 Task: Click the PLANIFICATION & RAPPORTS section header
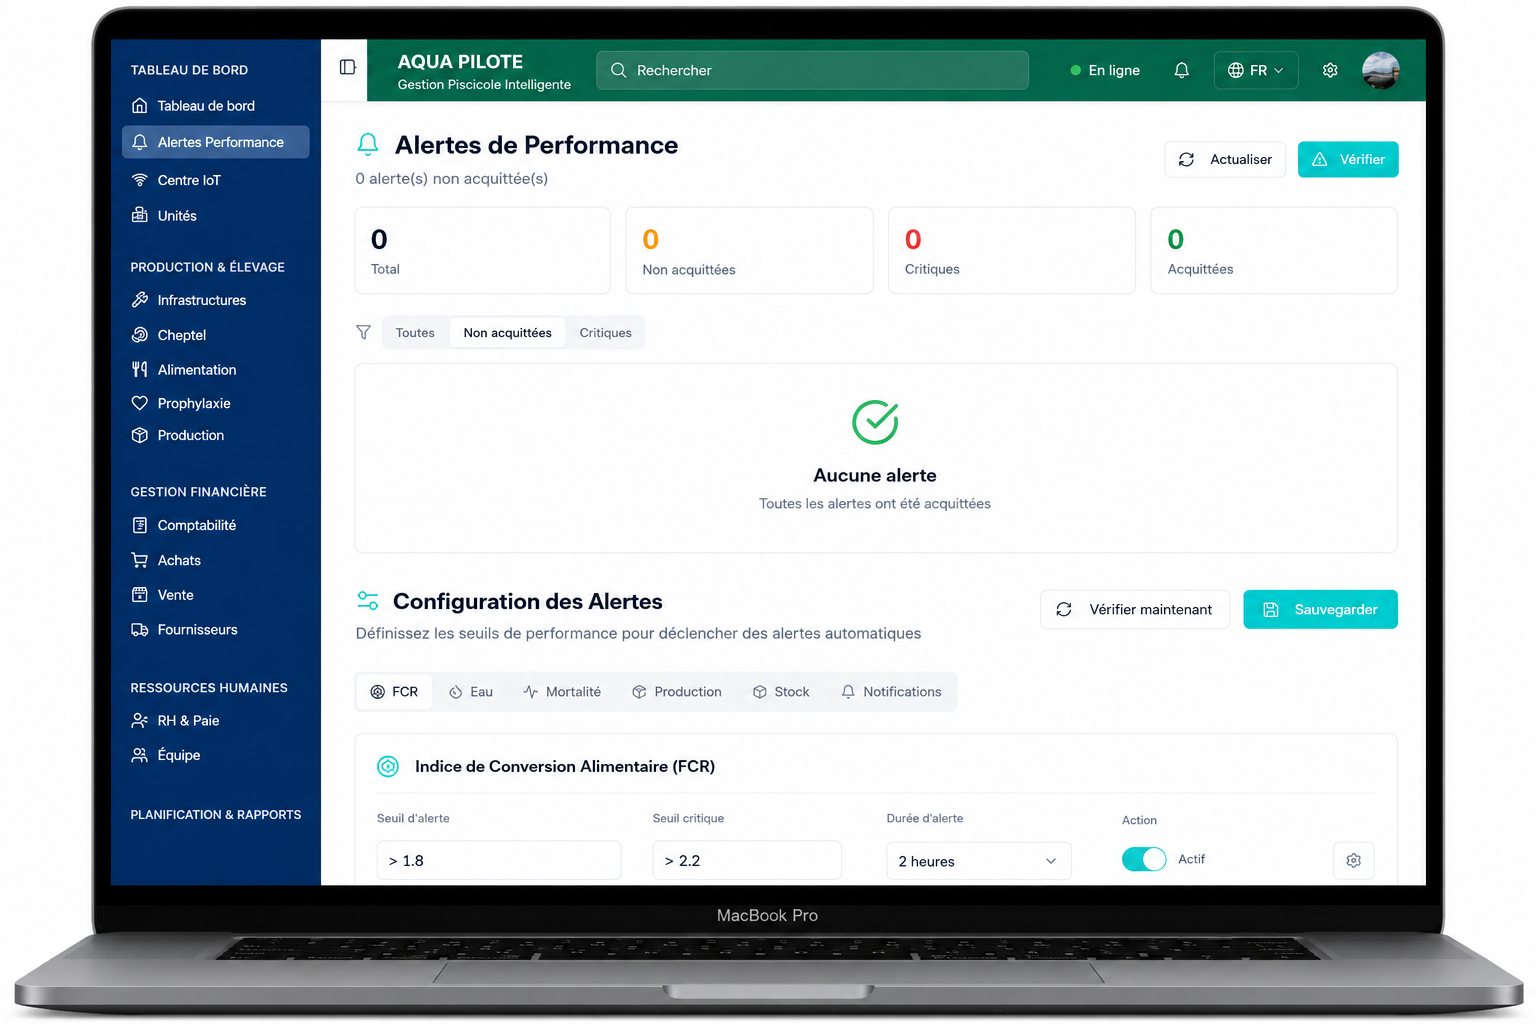[216, 815]
